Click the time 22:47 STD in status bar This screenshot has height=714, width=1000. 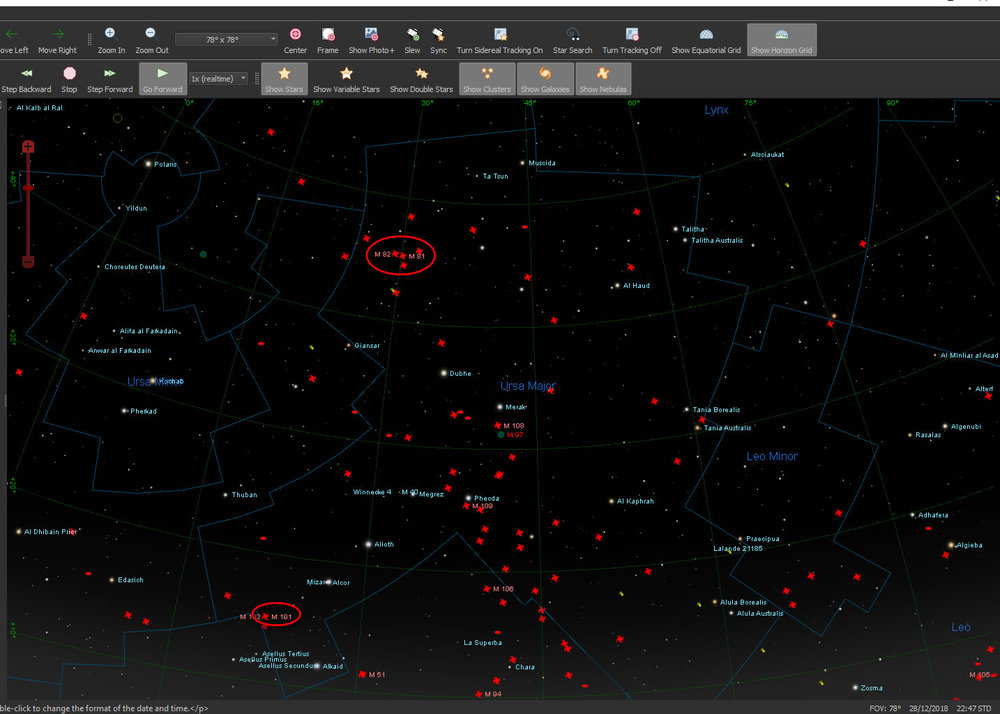(974, 708)
